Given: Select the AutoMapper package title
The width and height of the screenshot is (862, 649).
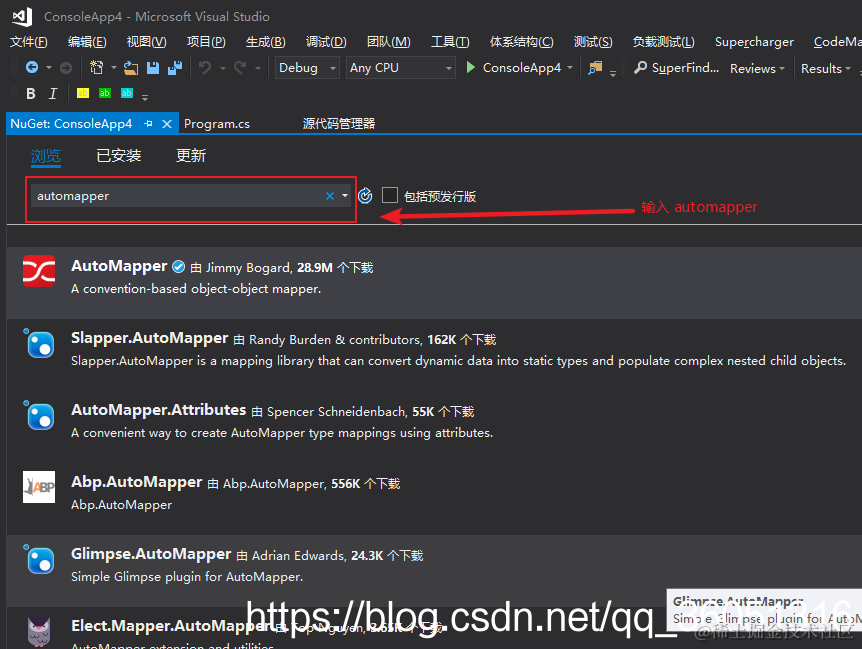Looking at the screenshot, I should pyautogui.click(x=119, y=266).
